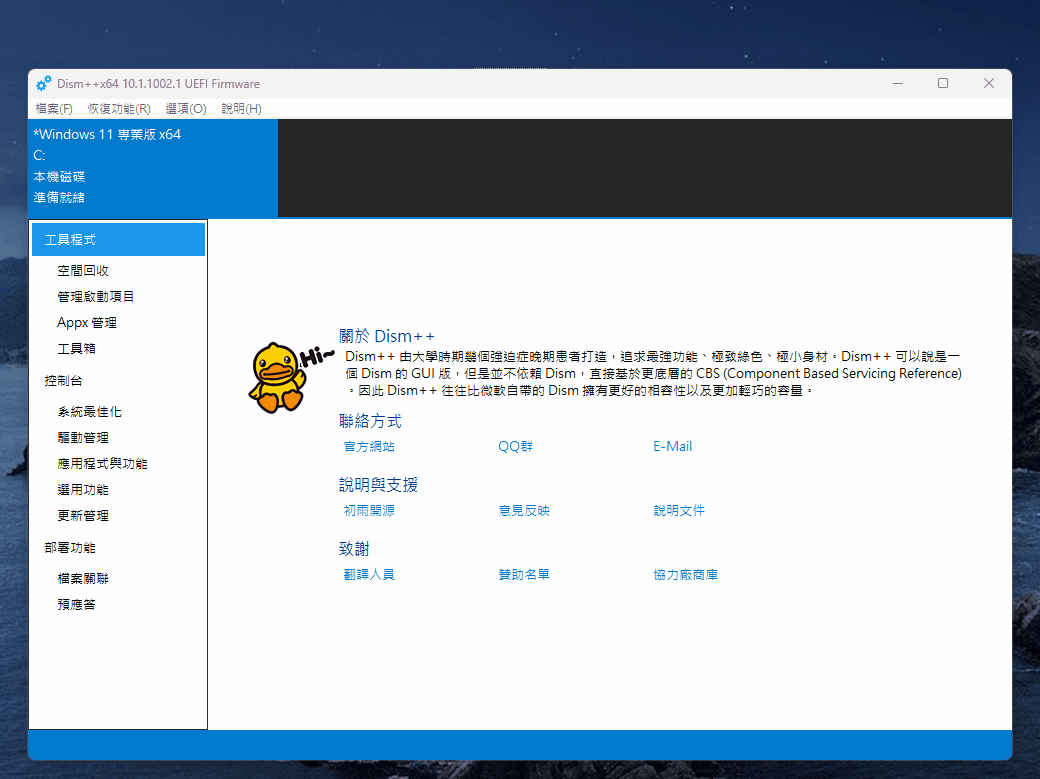The width and height of the screenshot is (1040, 779).
Task: Open the 選項(O) menu
Action: pyautogui.click(x=186, y=109)
